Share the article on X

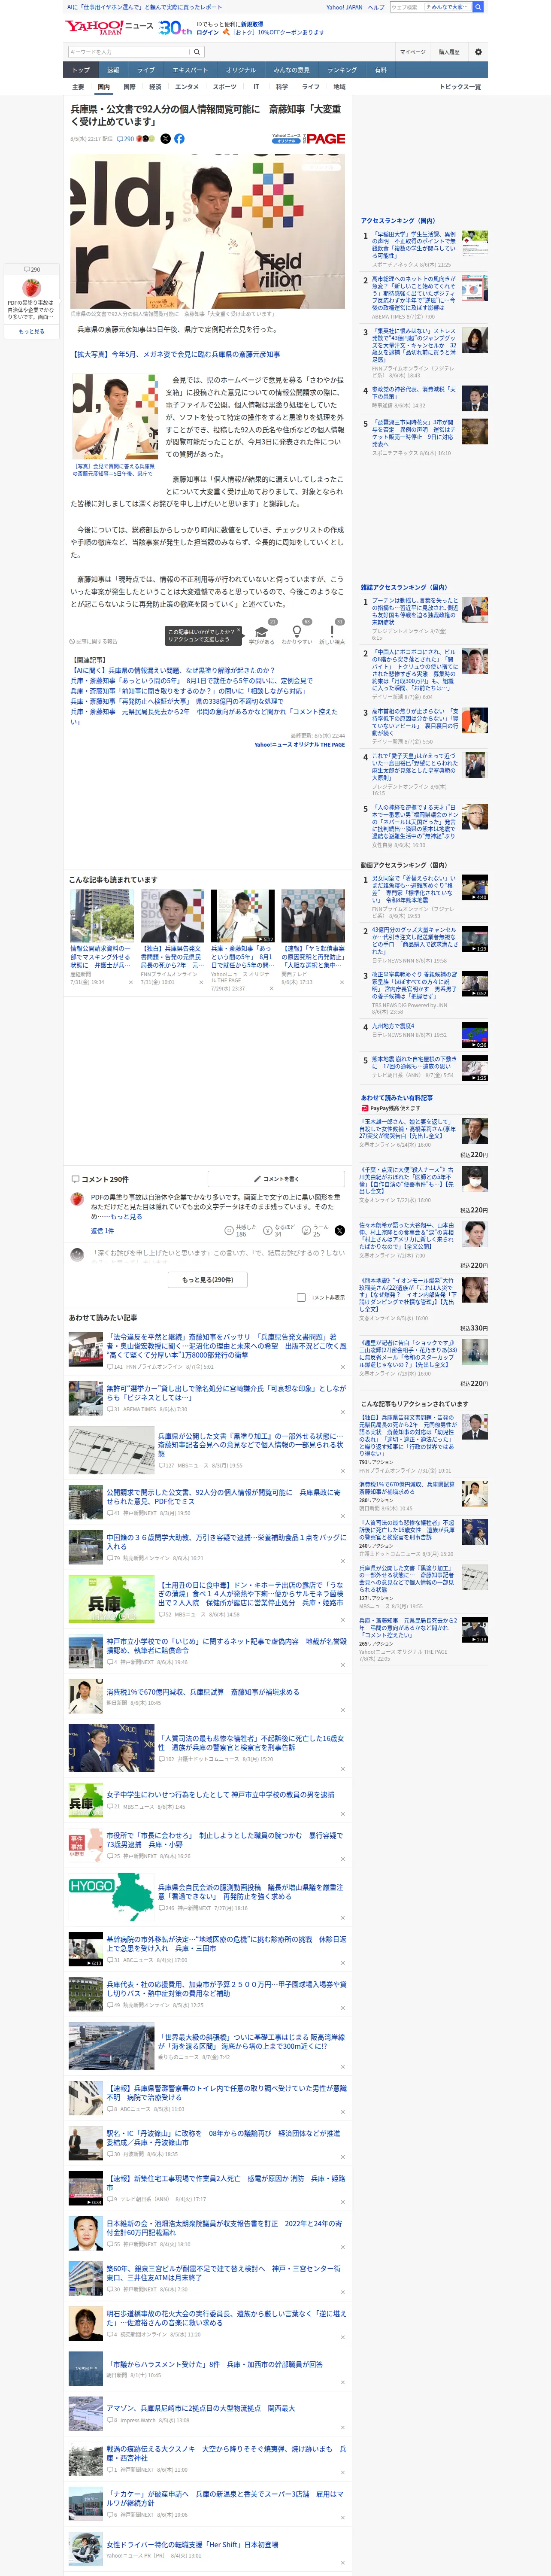166,139
